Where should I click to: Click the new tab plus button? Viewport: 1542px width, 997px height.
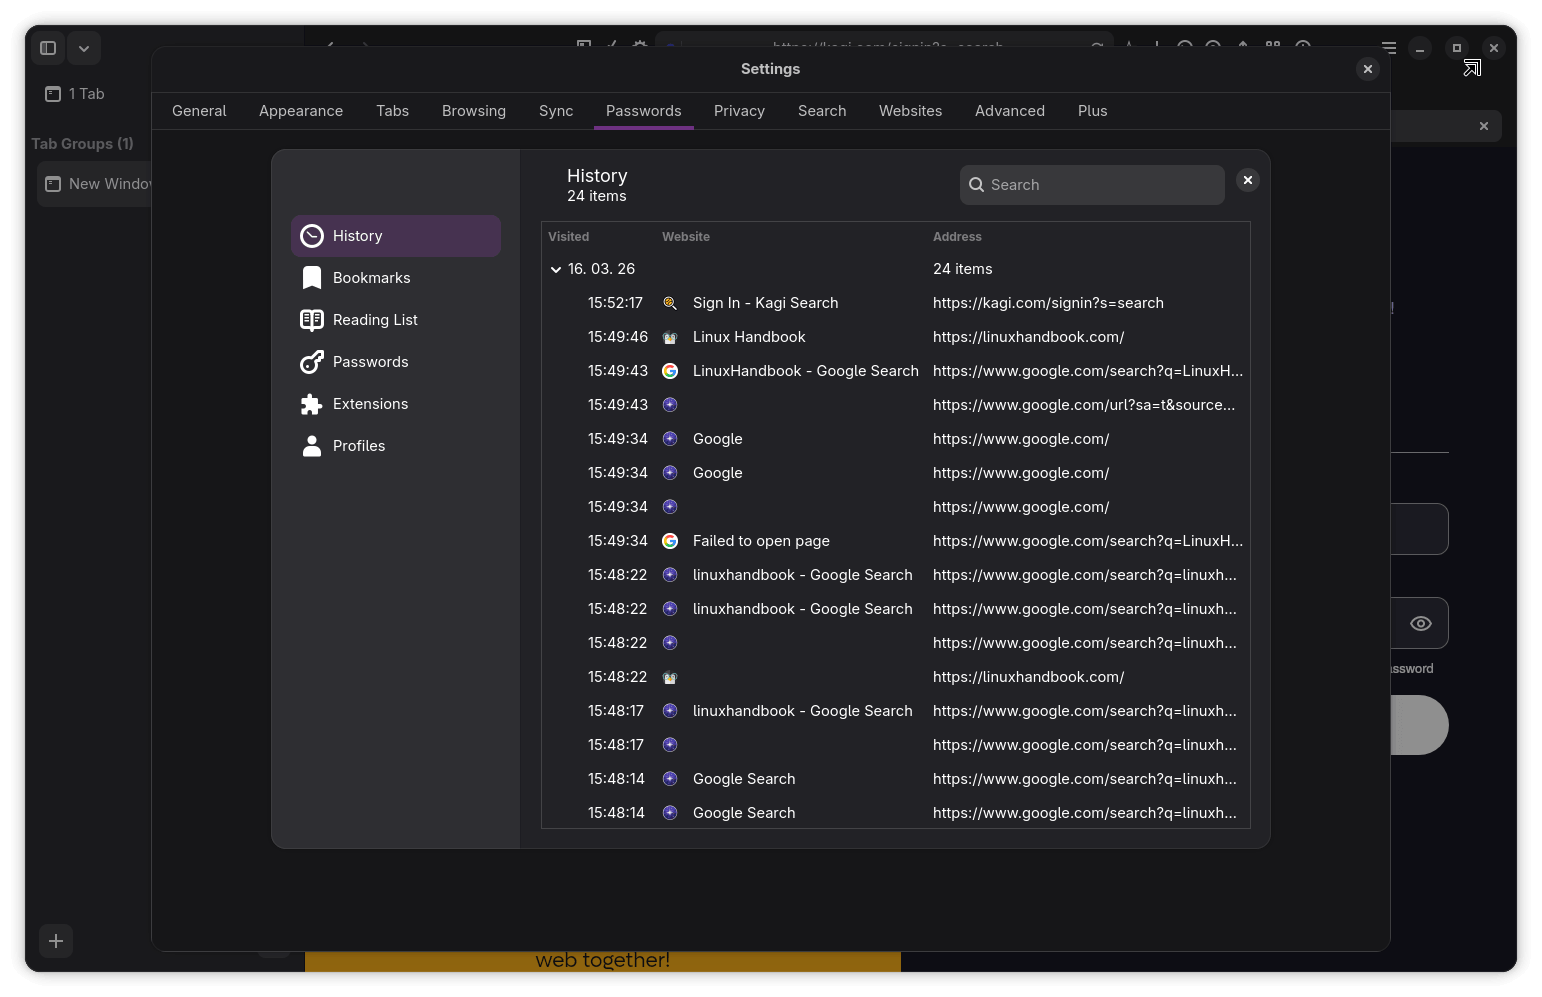[56, 941]
